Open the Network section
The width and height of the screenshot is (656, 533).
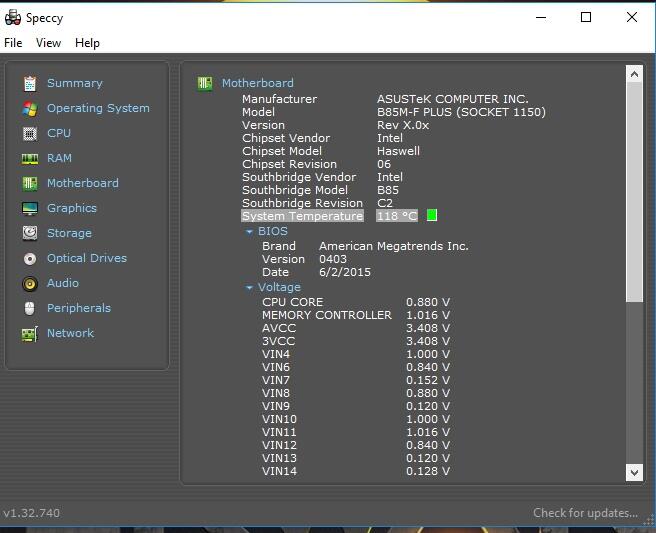(71, 333)
